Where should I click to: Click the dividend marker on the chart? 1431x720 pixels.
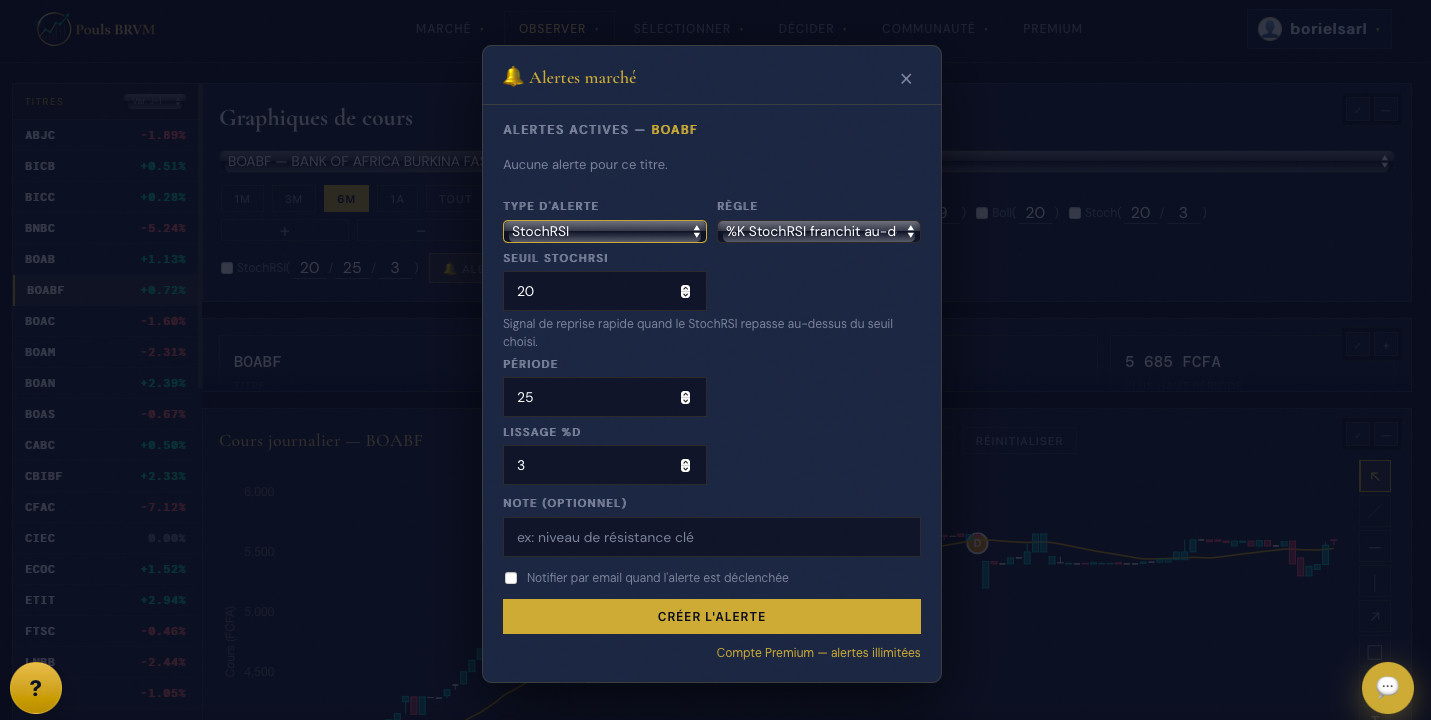[978, 543]
